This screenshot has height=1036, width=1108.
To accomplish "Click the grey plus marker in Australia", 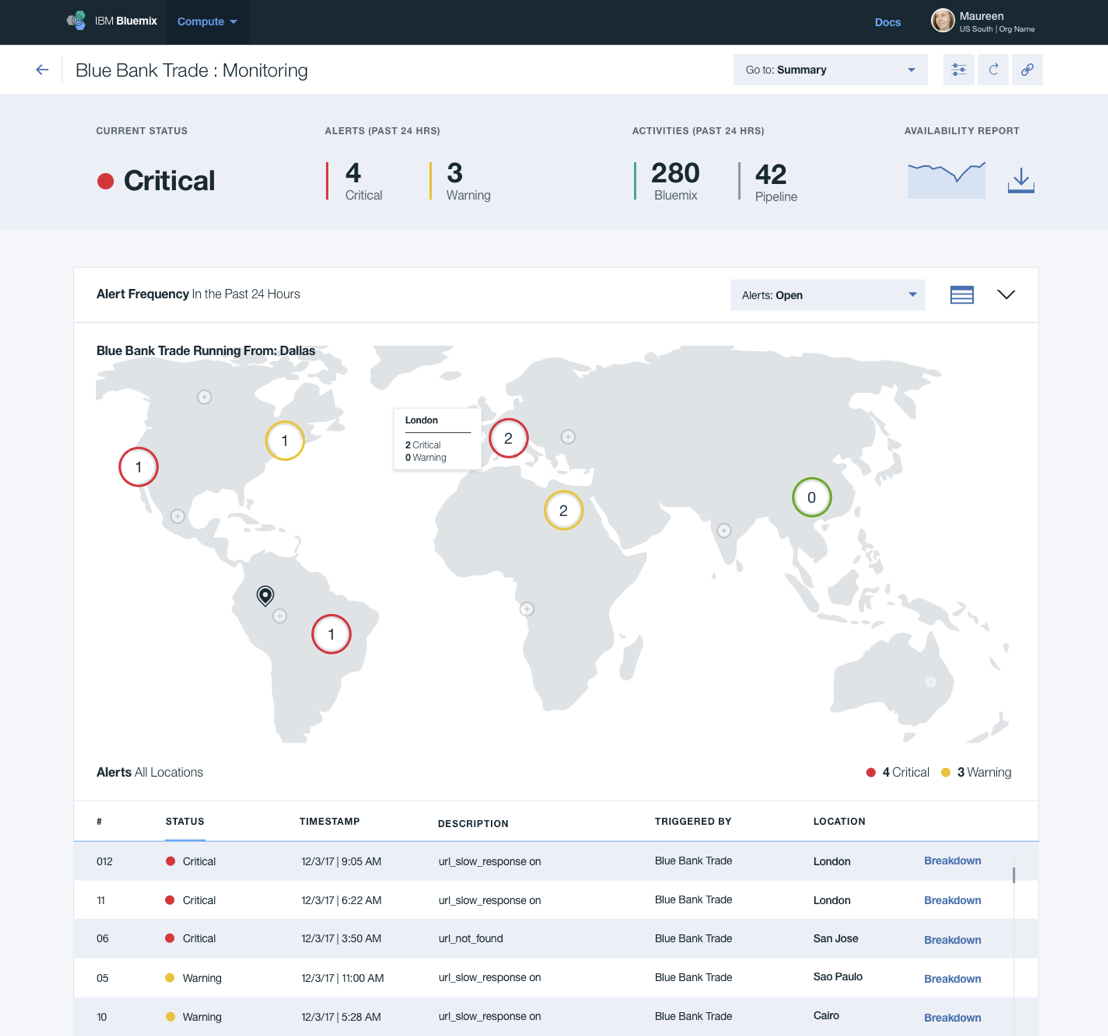I will 931,682.
